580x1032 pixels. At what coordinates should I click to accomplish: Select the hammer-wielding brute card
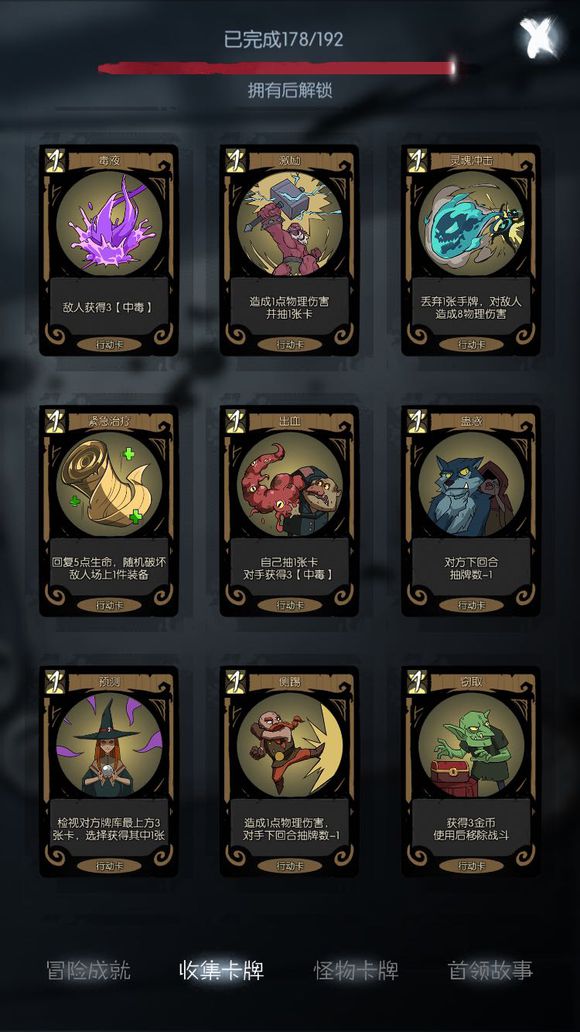pyautogui.click(x=289, y=250)
